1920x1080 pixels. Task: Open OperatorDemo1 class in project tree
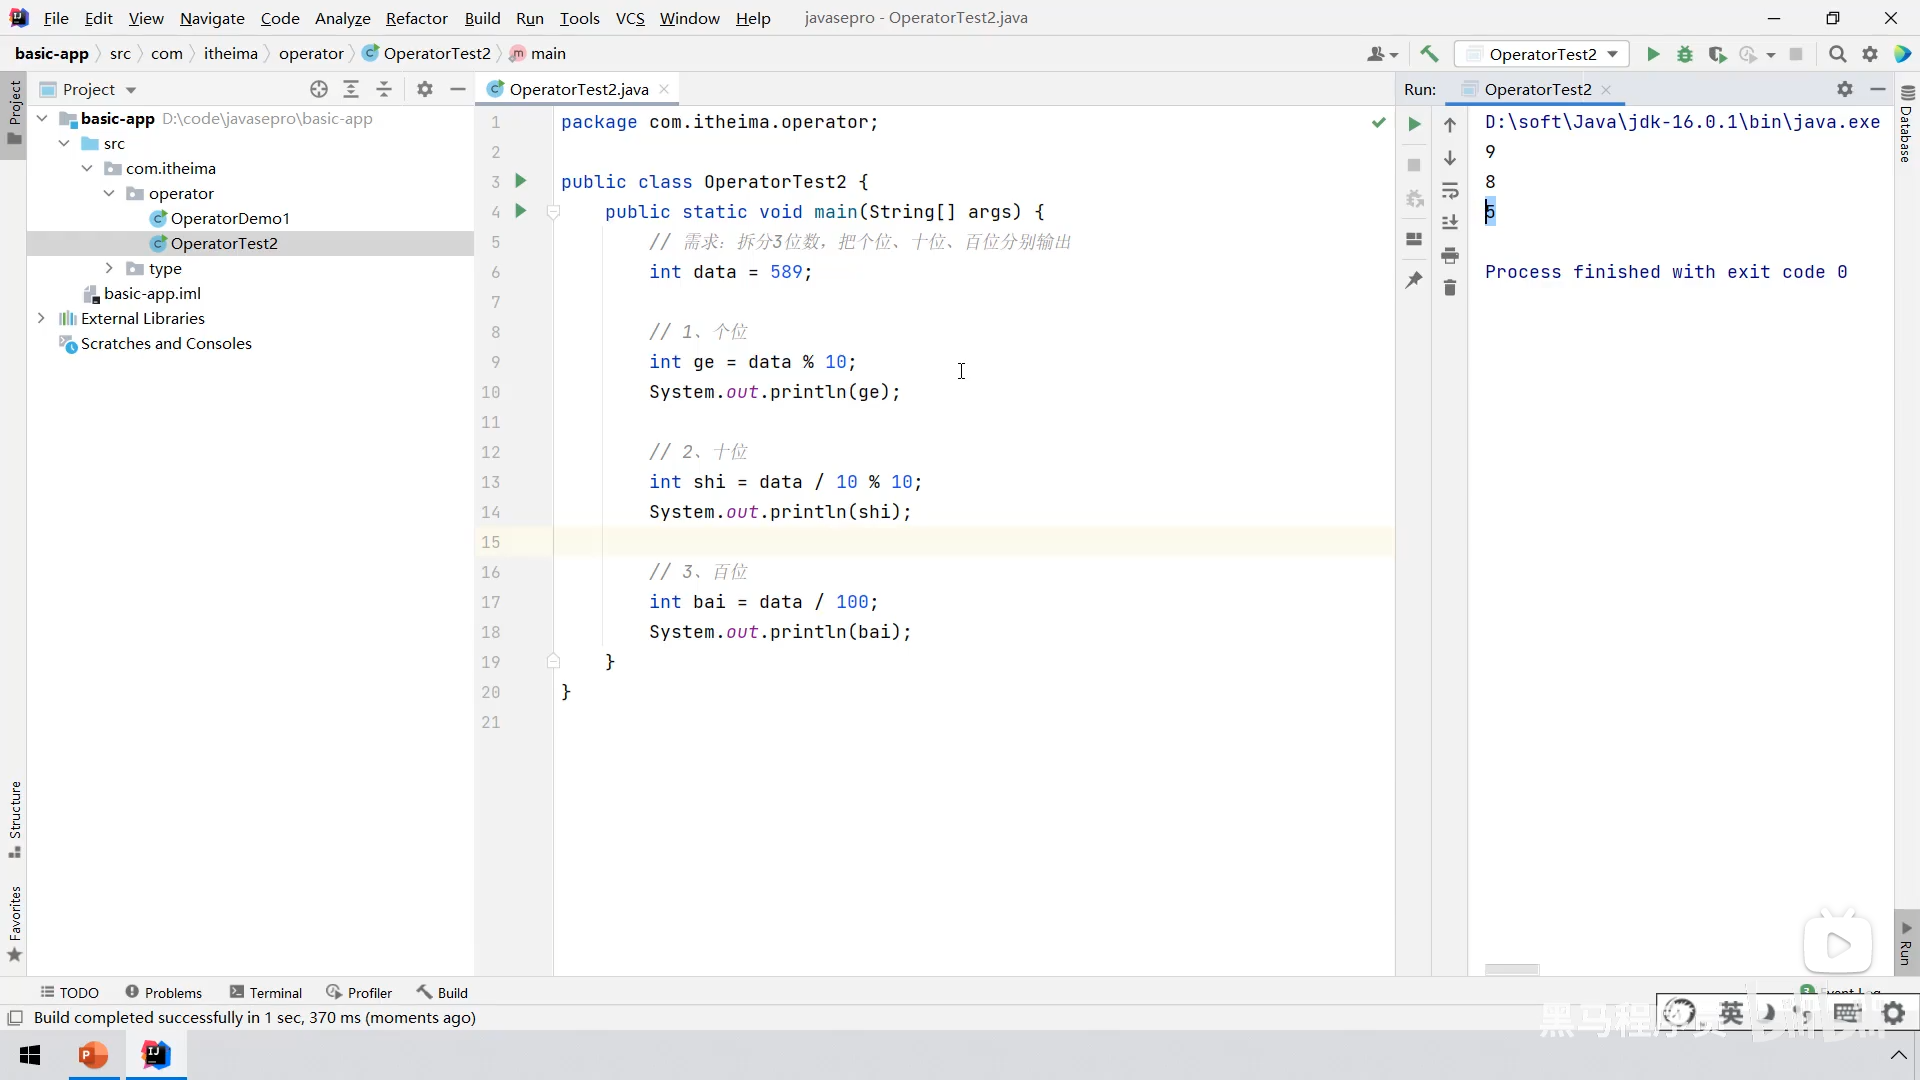click(x=229, y=218)
